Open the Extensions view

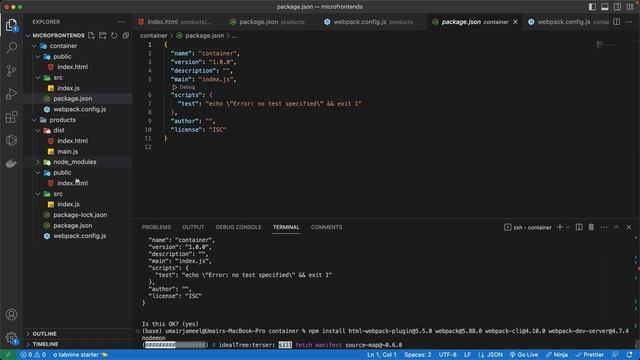tap(11, 117)
